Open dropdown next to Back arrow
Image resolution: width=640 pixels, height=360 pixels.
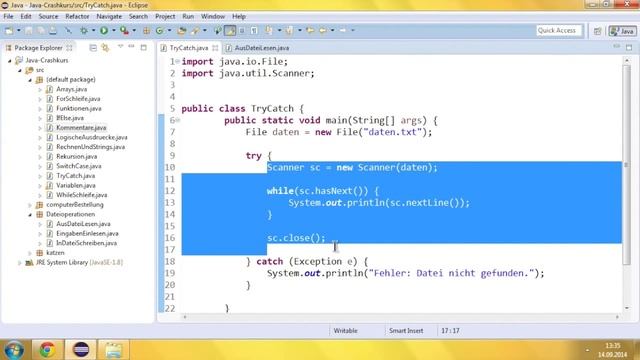point(333,31)
